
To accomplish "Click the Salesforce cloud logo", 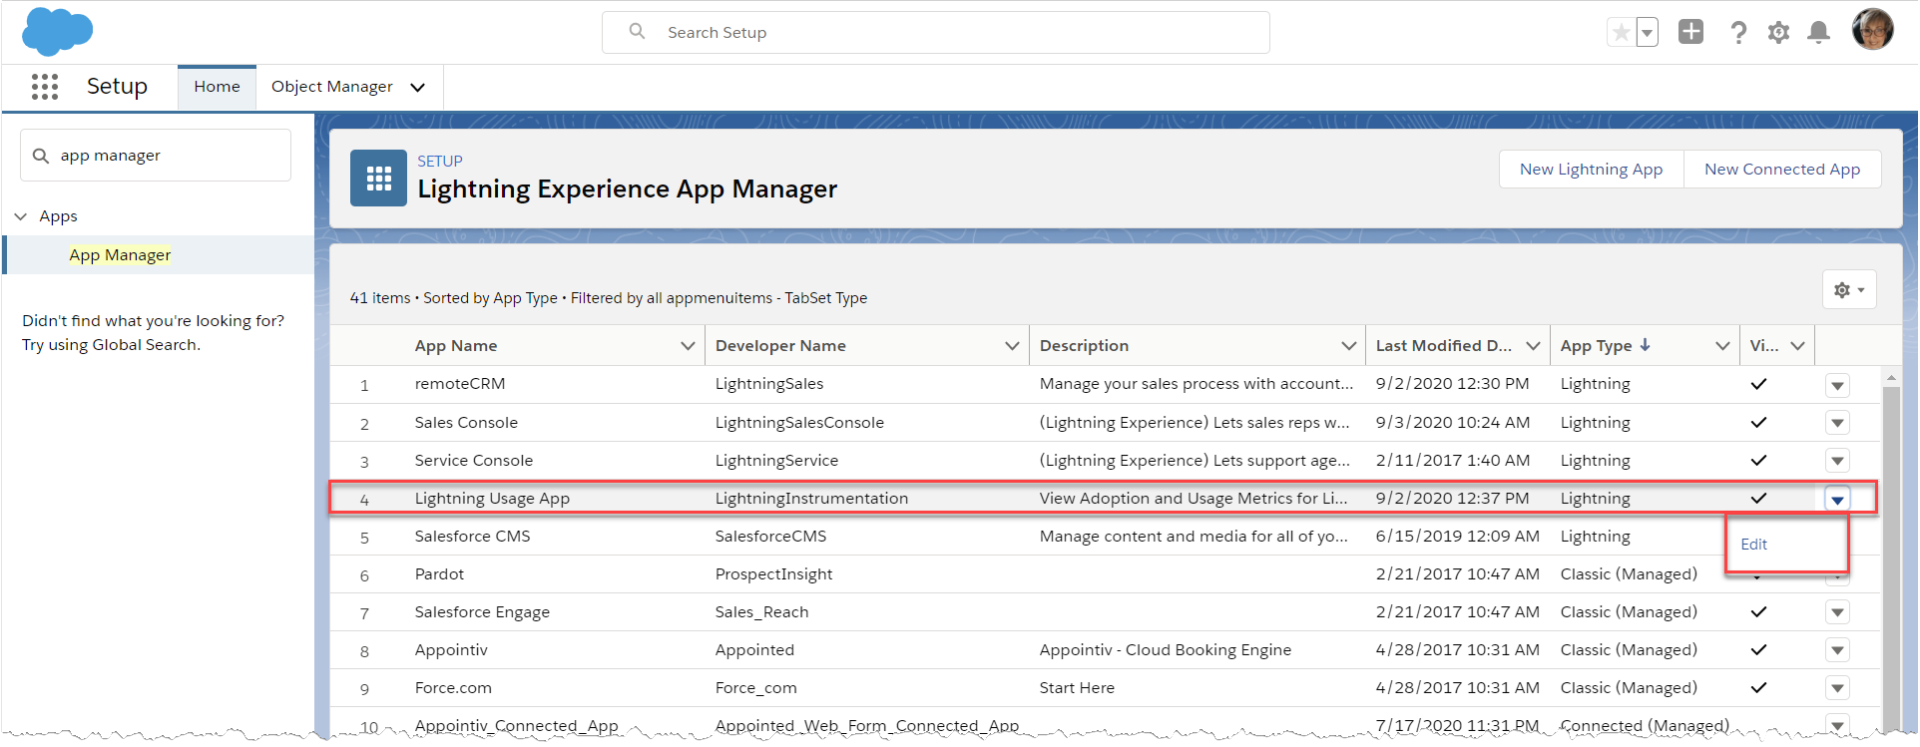I will 57,31.
